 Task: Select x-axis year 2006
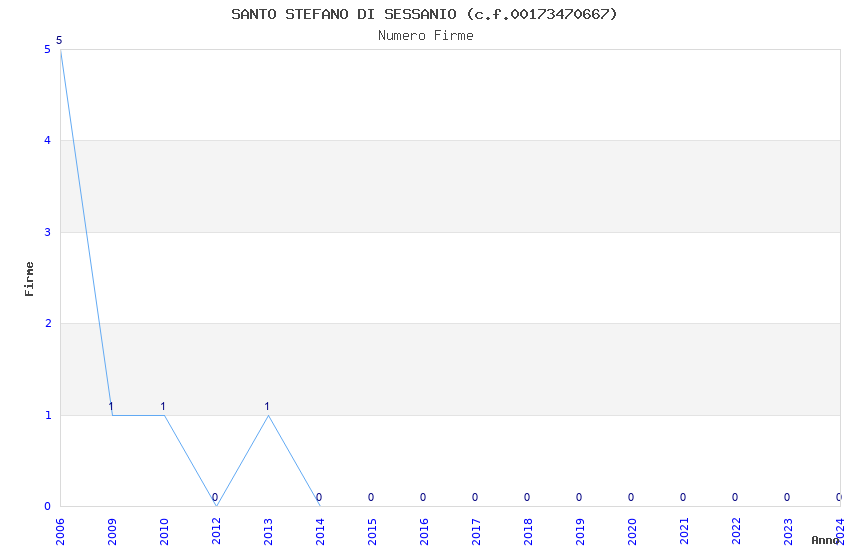(60, 531)
